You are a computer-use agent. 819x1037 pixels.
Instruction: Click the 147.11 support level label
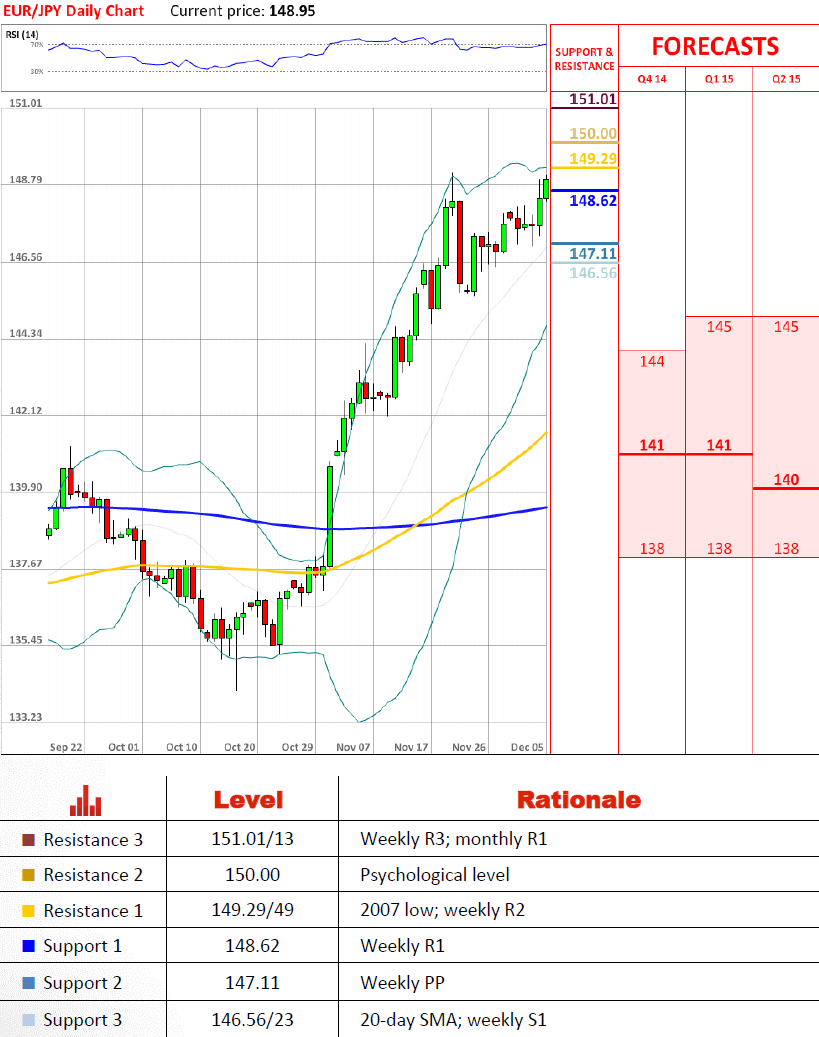593,253
